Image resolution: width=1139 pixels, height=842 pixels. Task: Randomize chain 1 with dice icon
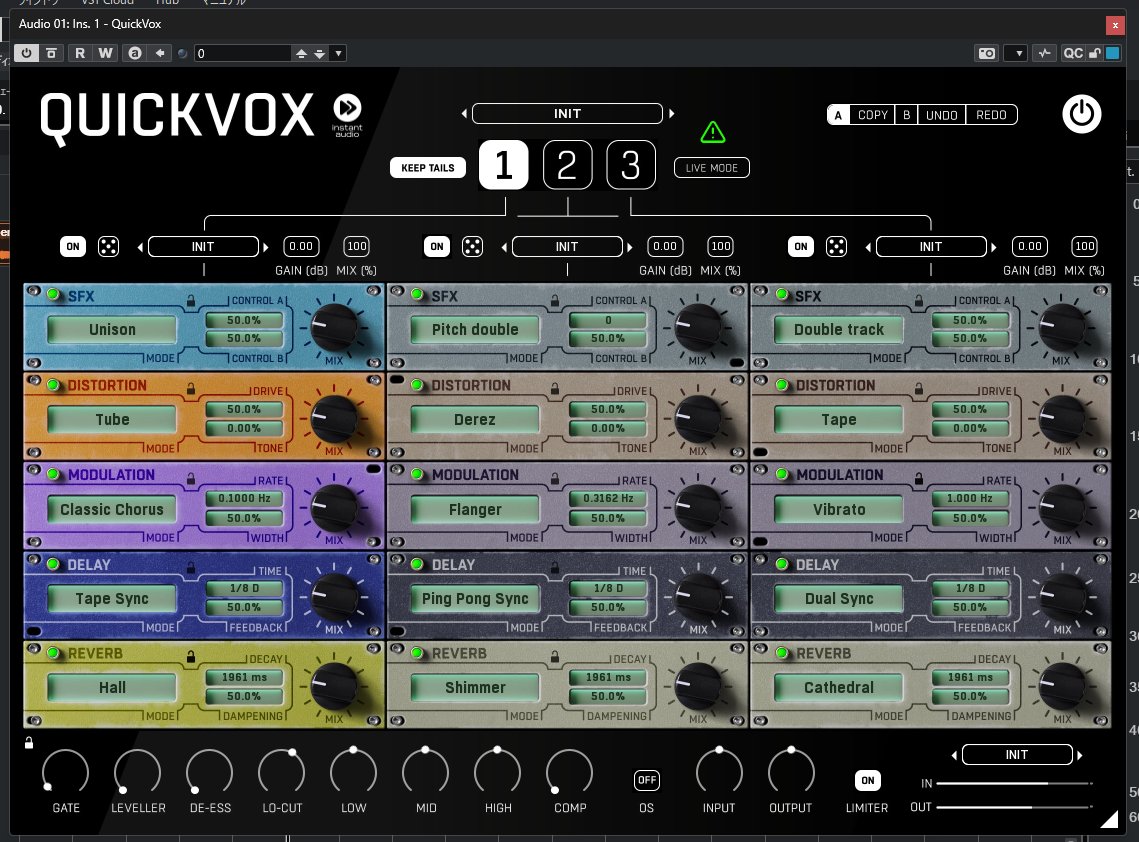click(x=108, y=246)
